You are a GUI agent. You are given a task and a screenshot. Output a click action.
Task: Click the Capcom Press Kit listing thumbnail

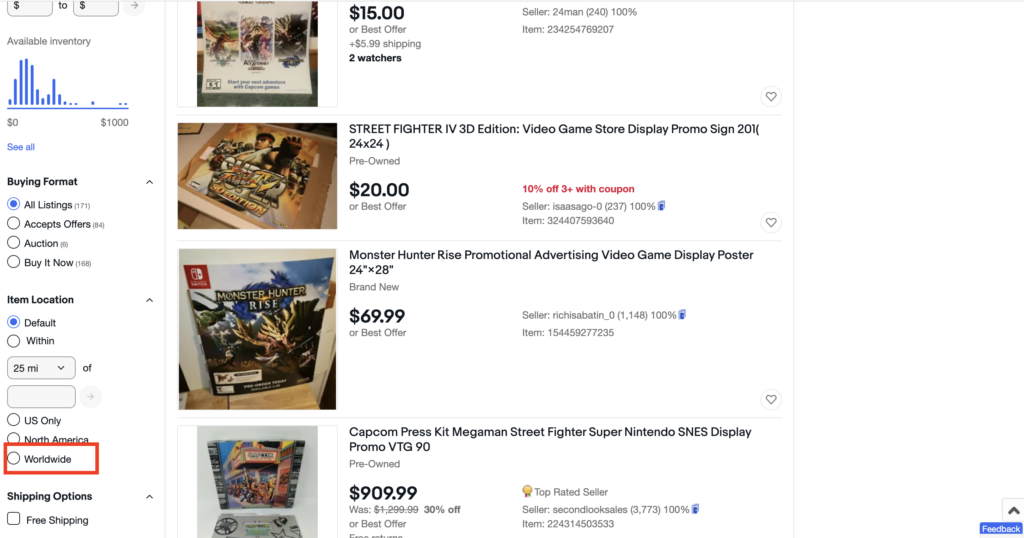pos(257,482)
